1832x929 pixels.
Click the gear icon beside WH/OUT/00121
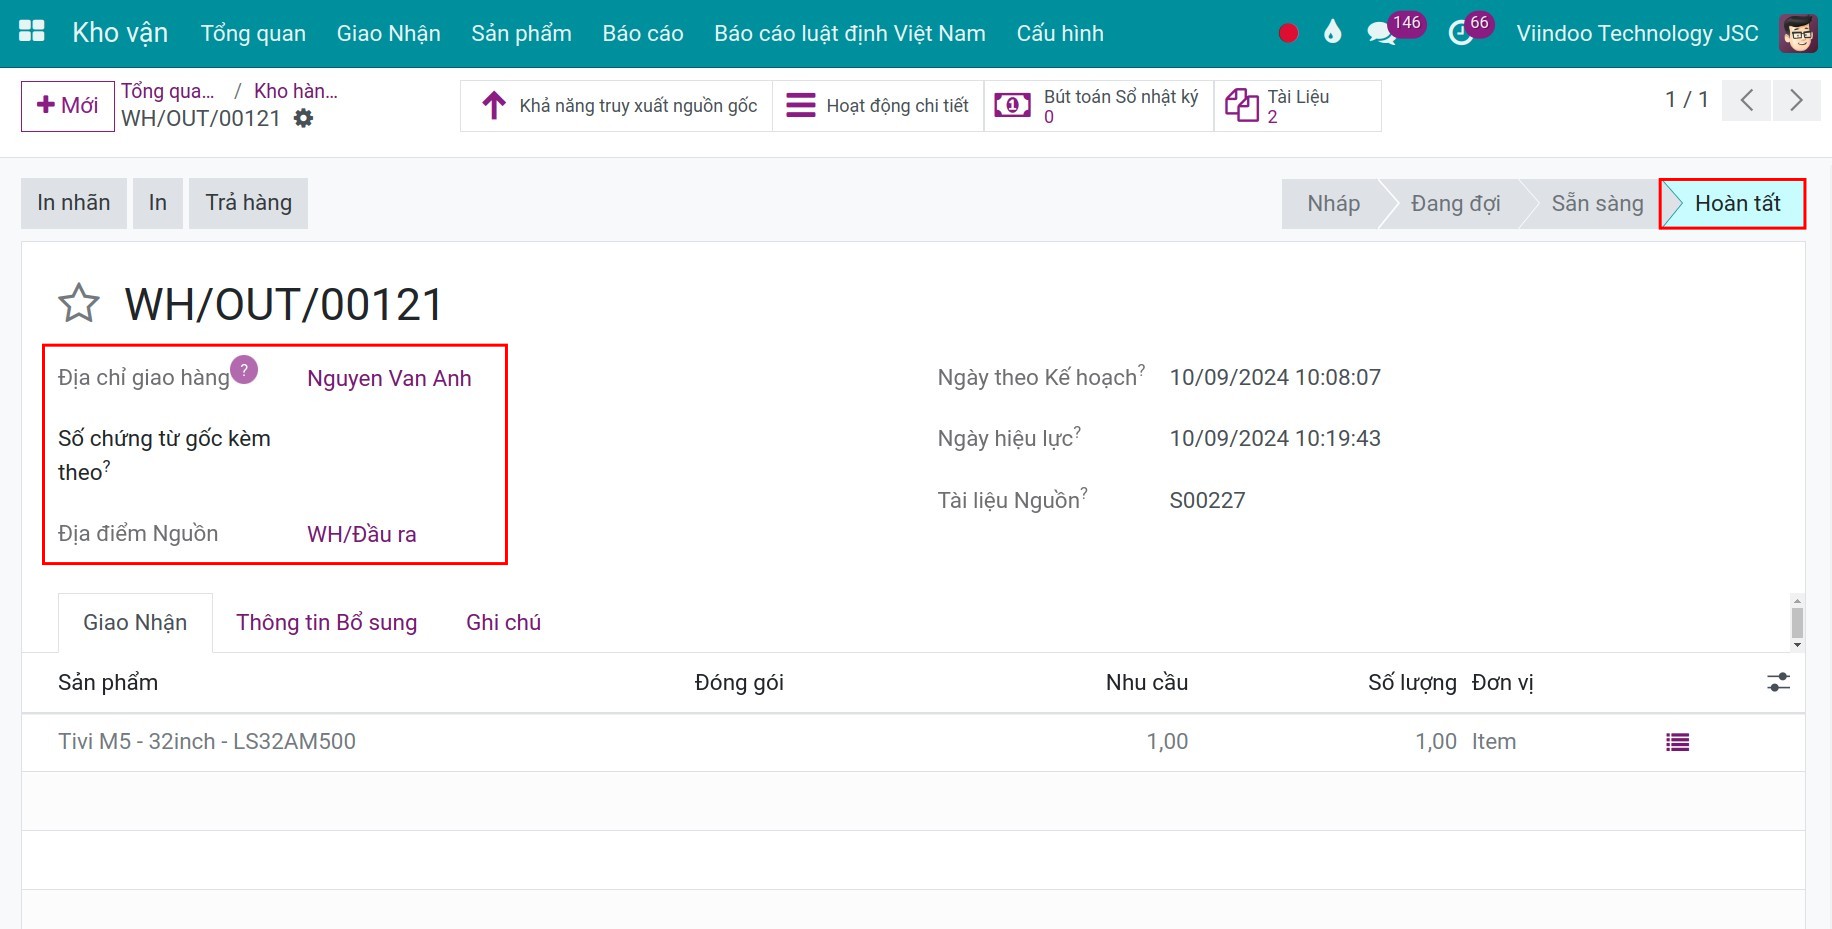point(303,118)
